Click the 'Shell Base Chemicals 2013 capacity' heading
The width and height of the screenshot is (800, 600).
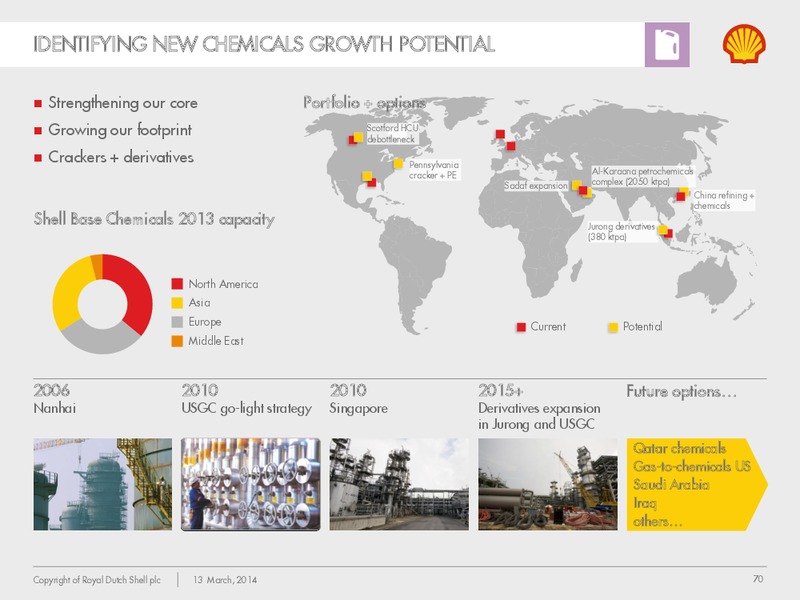pyautogui.click(x=154, y=219)
